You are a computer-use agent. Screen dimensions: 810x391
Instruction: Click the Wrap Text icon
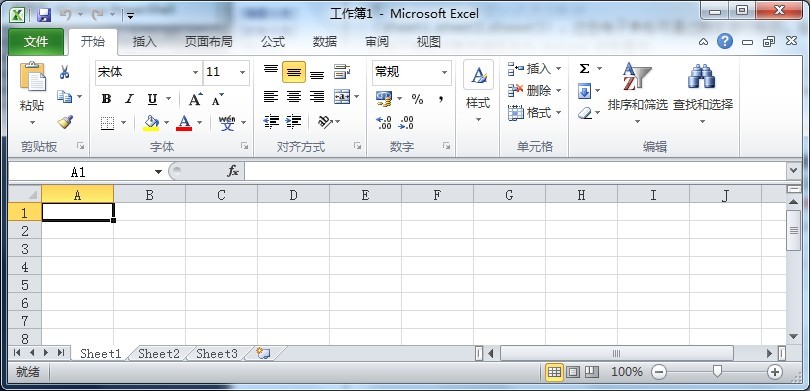coord(341,72)
